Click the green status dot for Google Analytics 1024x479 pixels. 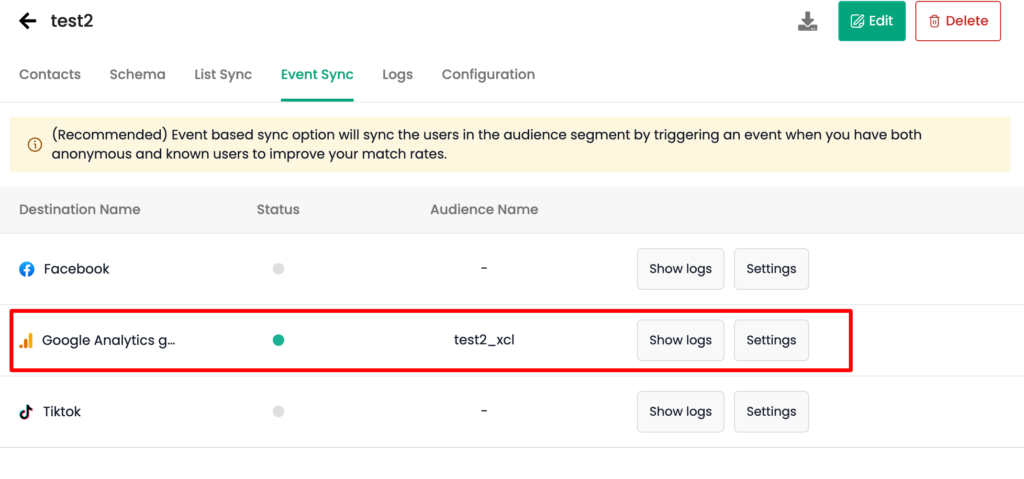click(278, 340)
